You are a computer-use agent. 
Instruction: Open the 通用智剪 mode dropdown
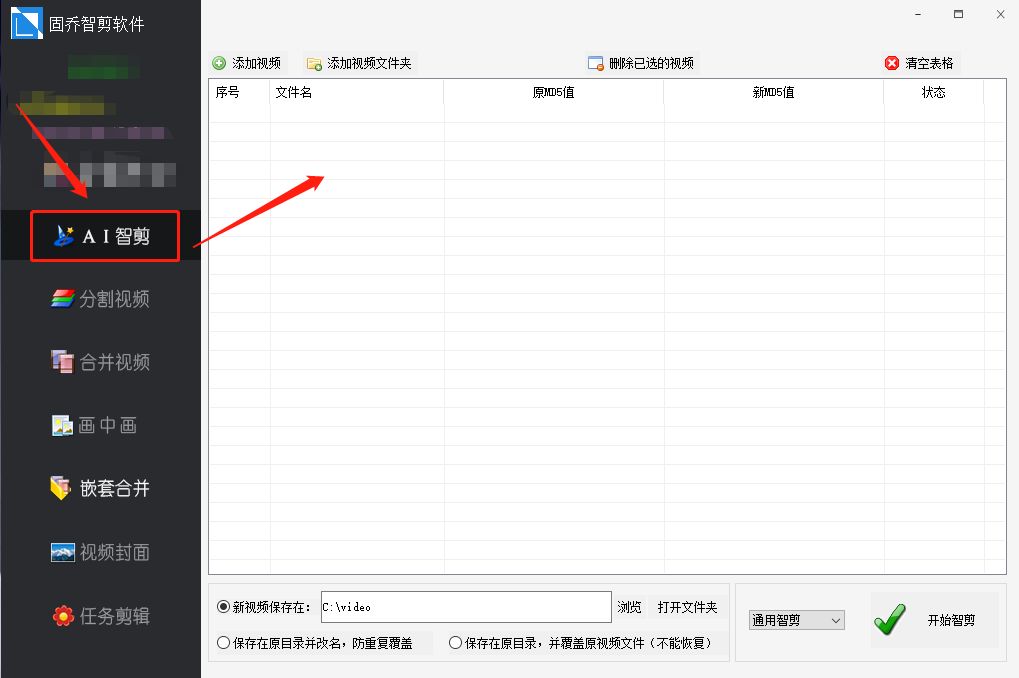[x=796, y=620]
